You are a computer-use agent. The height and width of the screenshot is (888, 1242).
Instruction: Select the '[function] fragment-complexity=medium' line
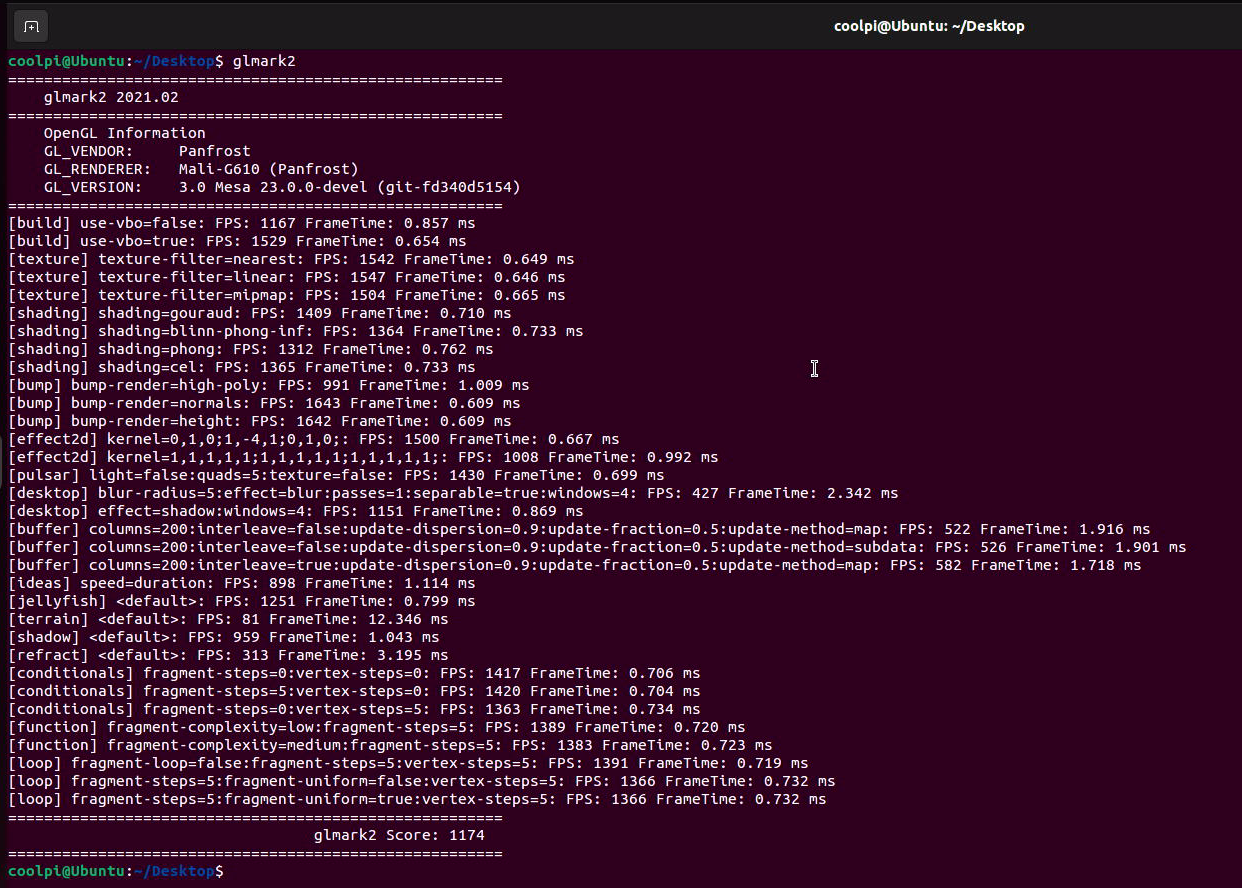point(390,745)
